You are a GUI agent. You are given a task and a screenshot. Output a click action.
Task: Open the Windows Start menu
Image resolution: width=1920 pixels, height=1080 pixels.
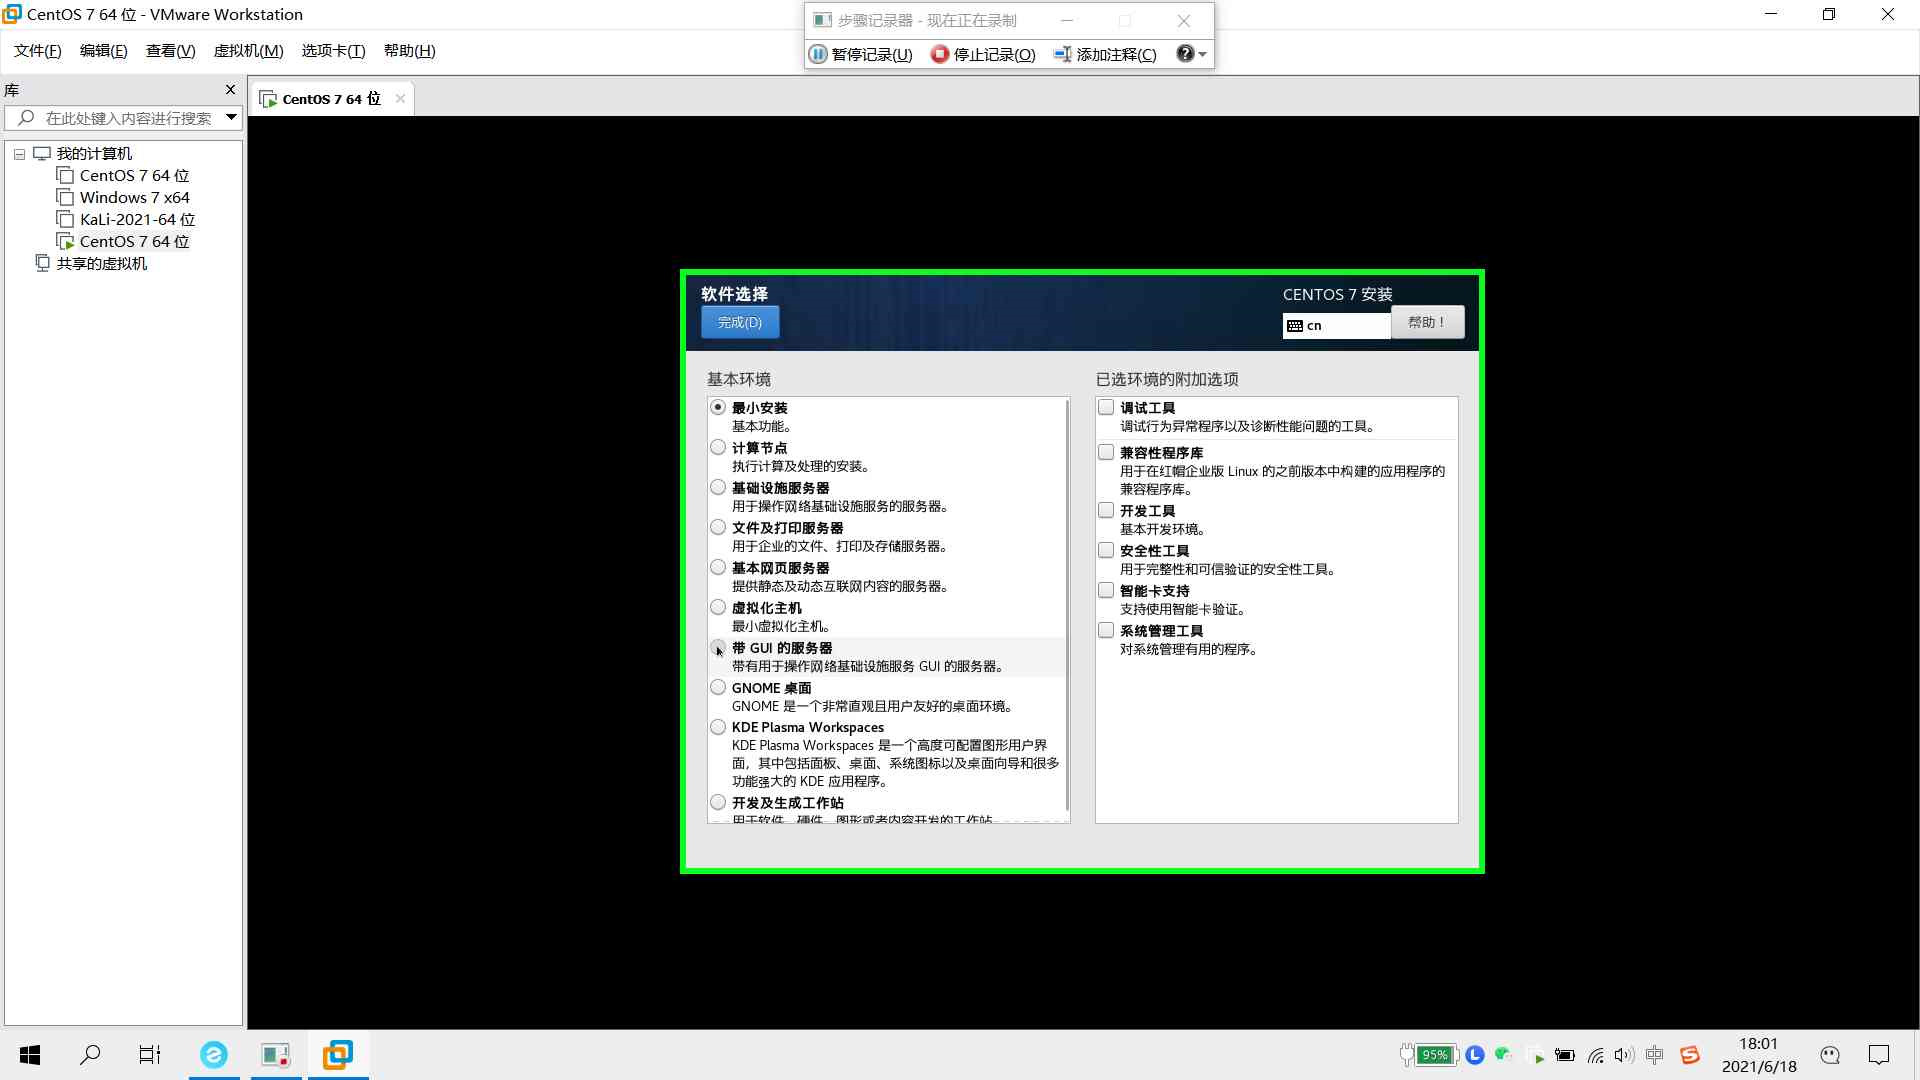[30, 1055]
